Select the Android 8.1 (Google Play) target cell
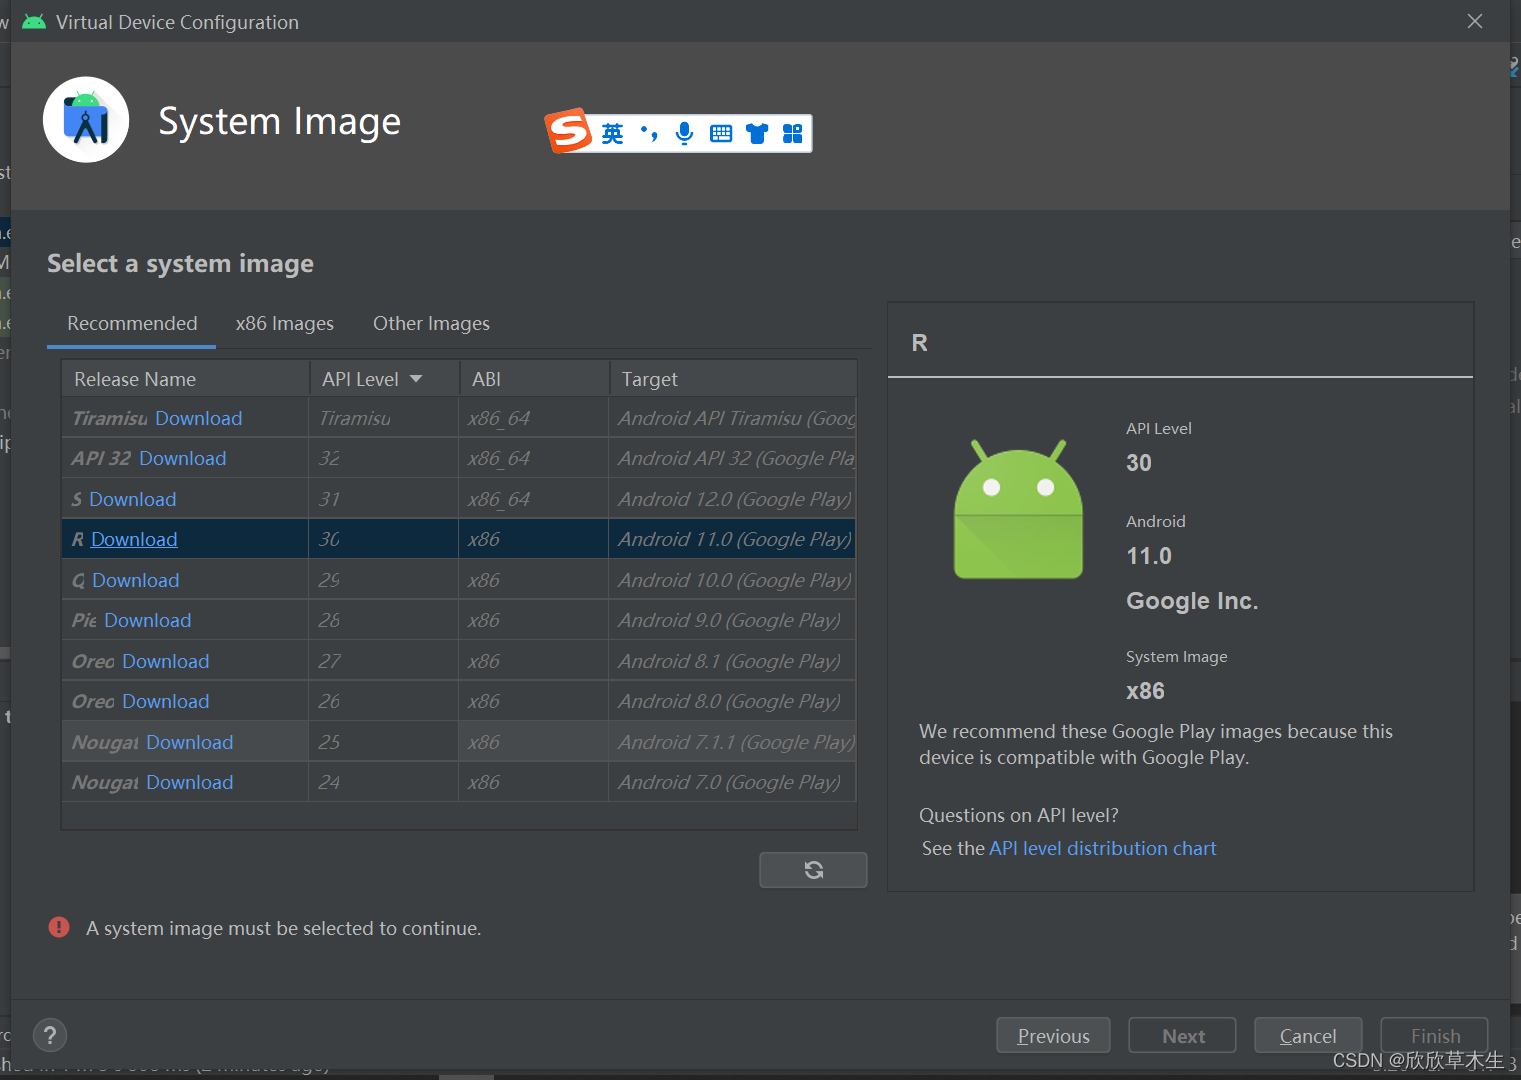Screen dimensions: 1521x1080 732,661
